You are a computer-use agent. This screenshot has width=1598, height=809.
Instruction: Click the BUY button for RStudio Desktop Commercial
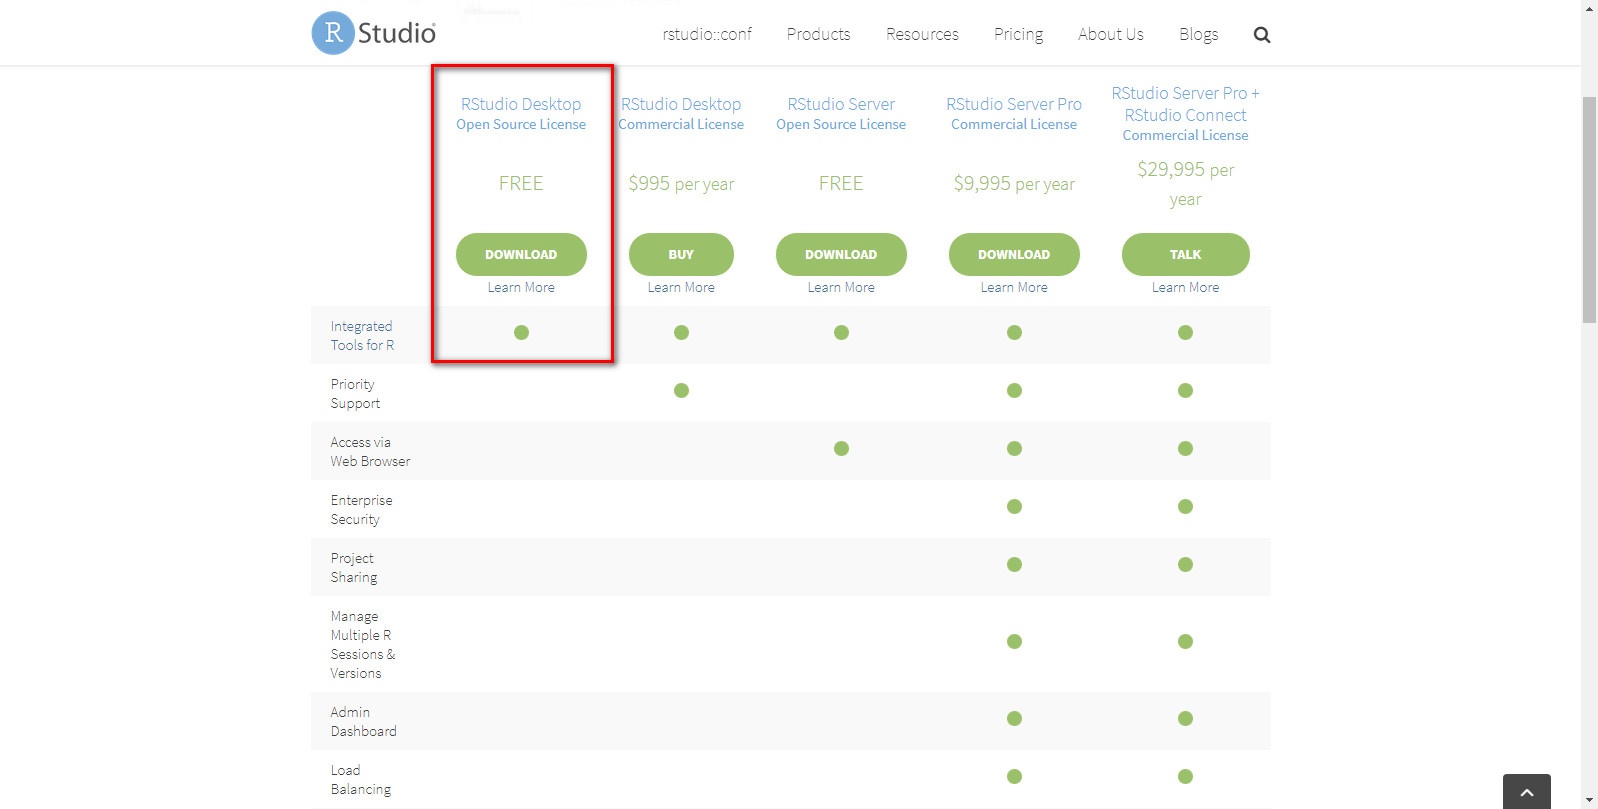681,254
